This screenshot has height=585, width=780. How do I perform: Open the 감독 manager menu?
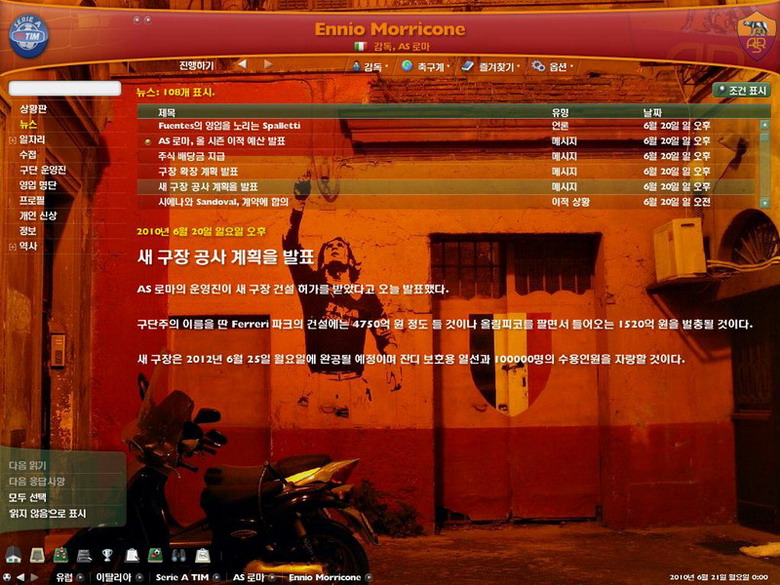tap(371, 66)
